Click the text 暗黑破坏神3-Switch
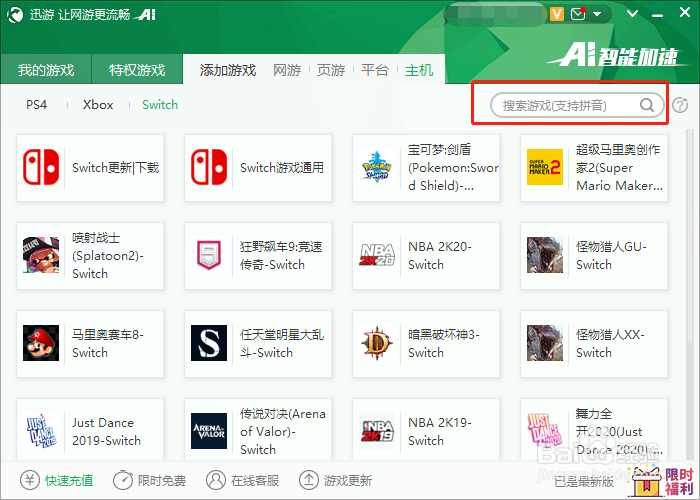Image resolution: width=700 pixels, height=500 pixels. tap(444, 343)
